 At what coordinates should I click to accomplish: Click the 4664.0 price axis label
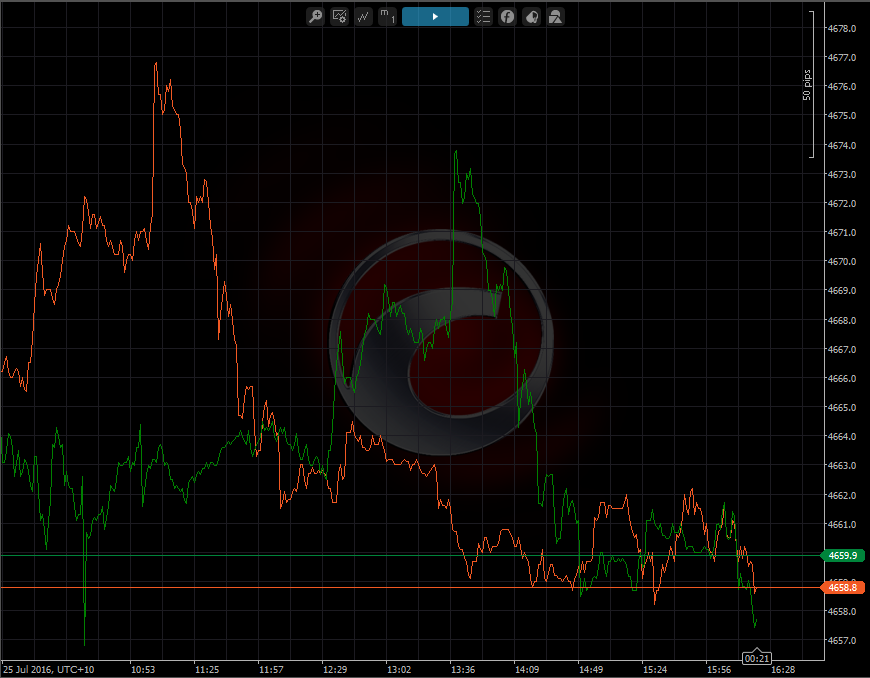(842, 437)
